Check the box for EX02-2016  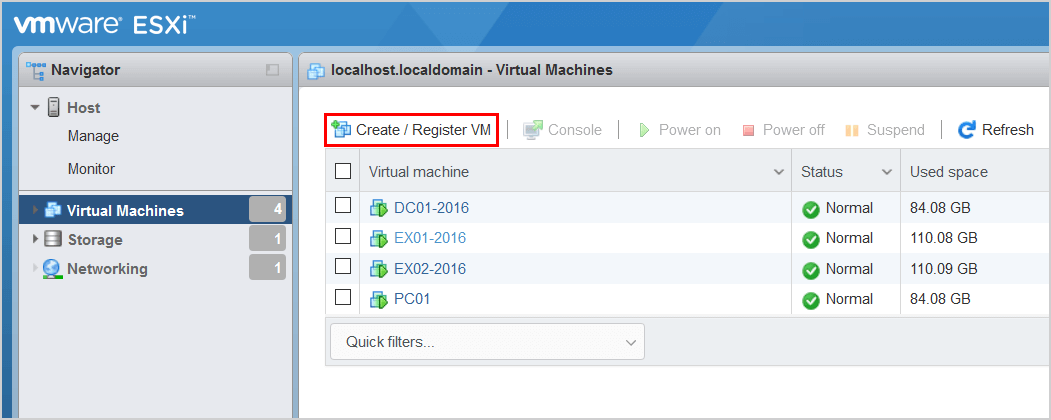click(343, 266)
